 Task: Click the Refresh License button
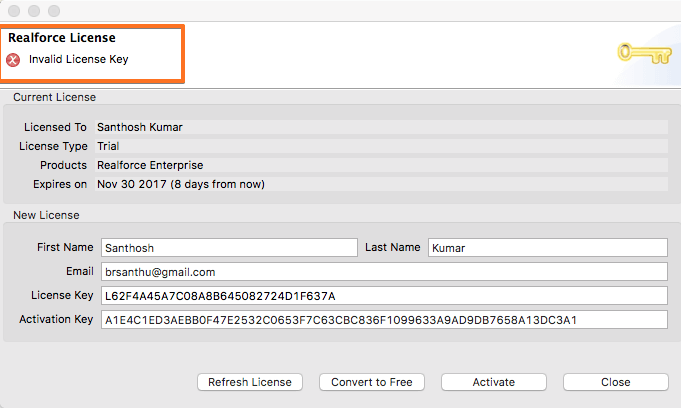coord(250,382)
